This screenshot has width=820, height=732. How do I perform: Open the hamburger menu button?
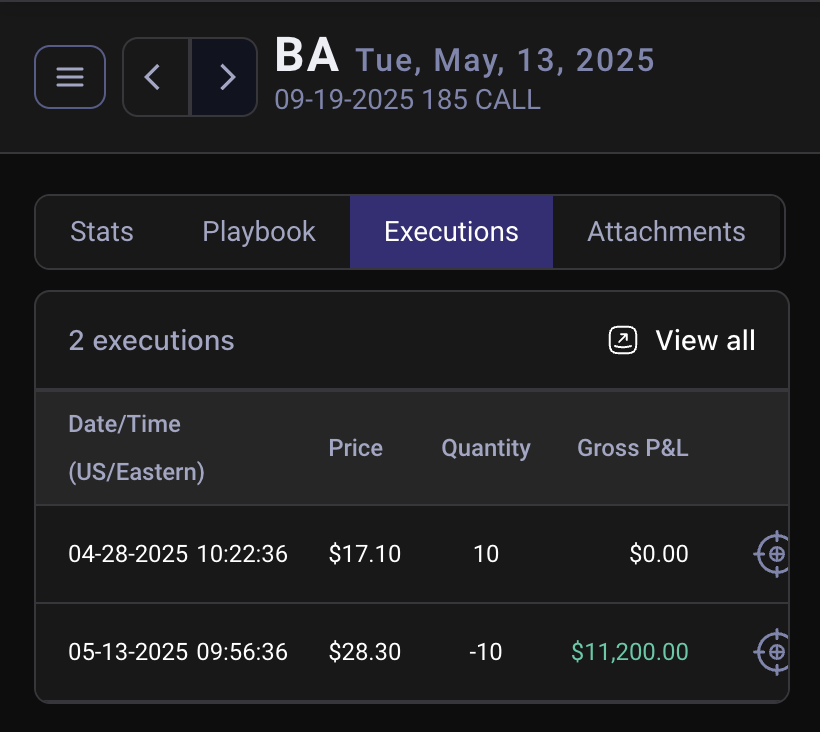70,77
